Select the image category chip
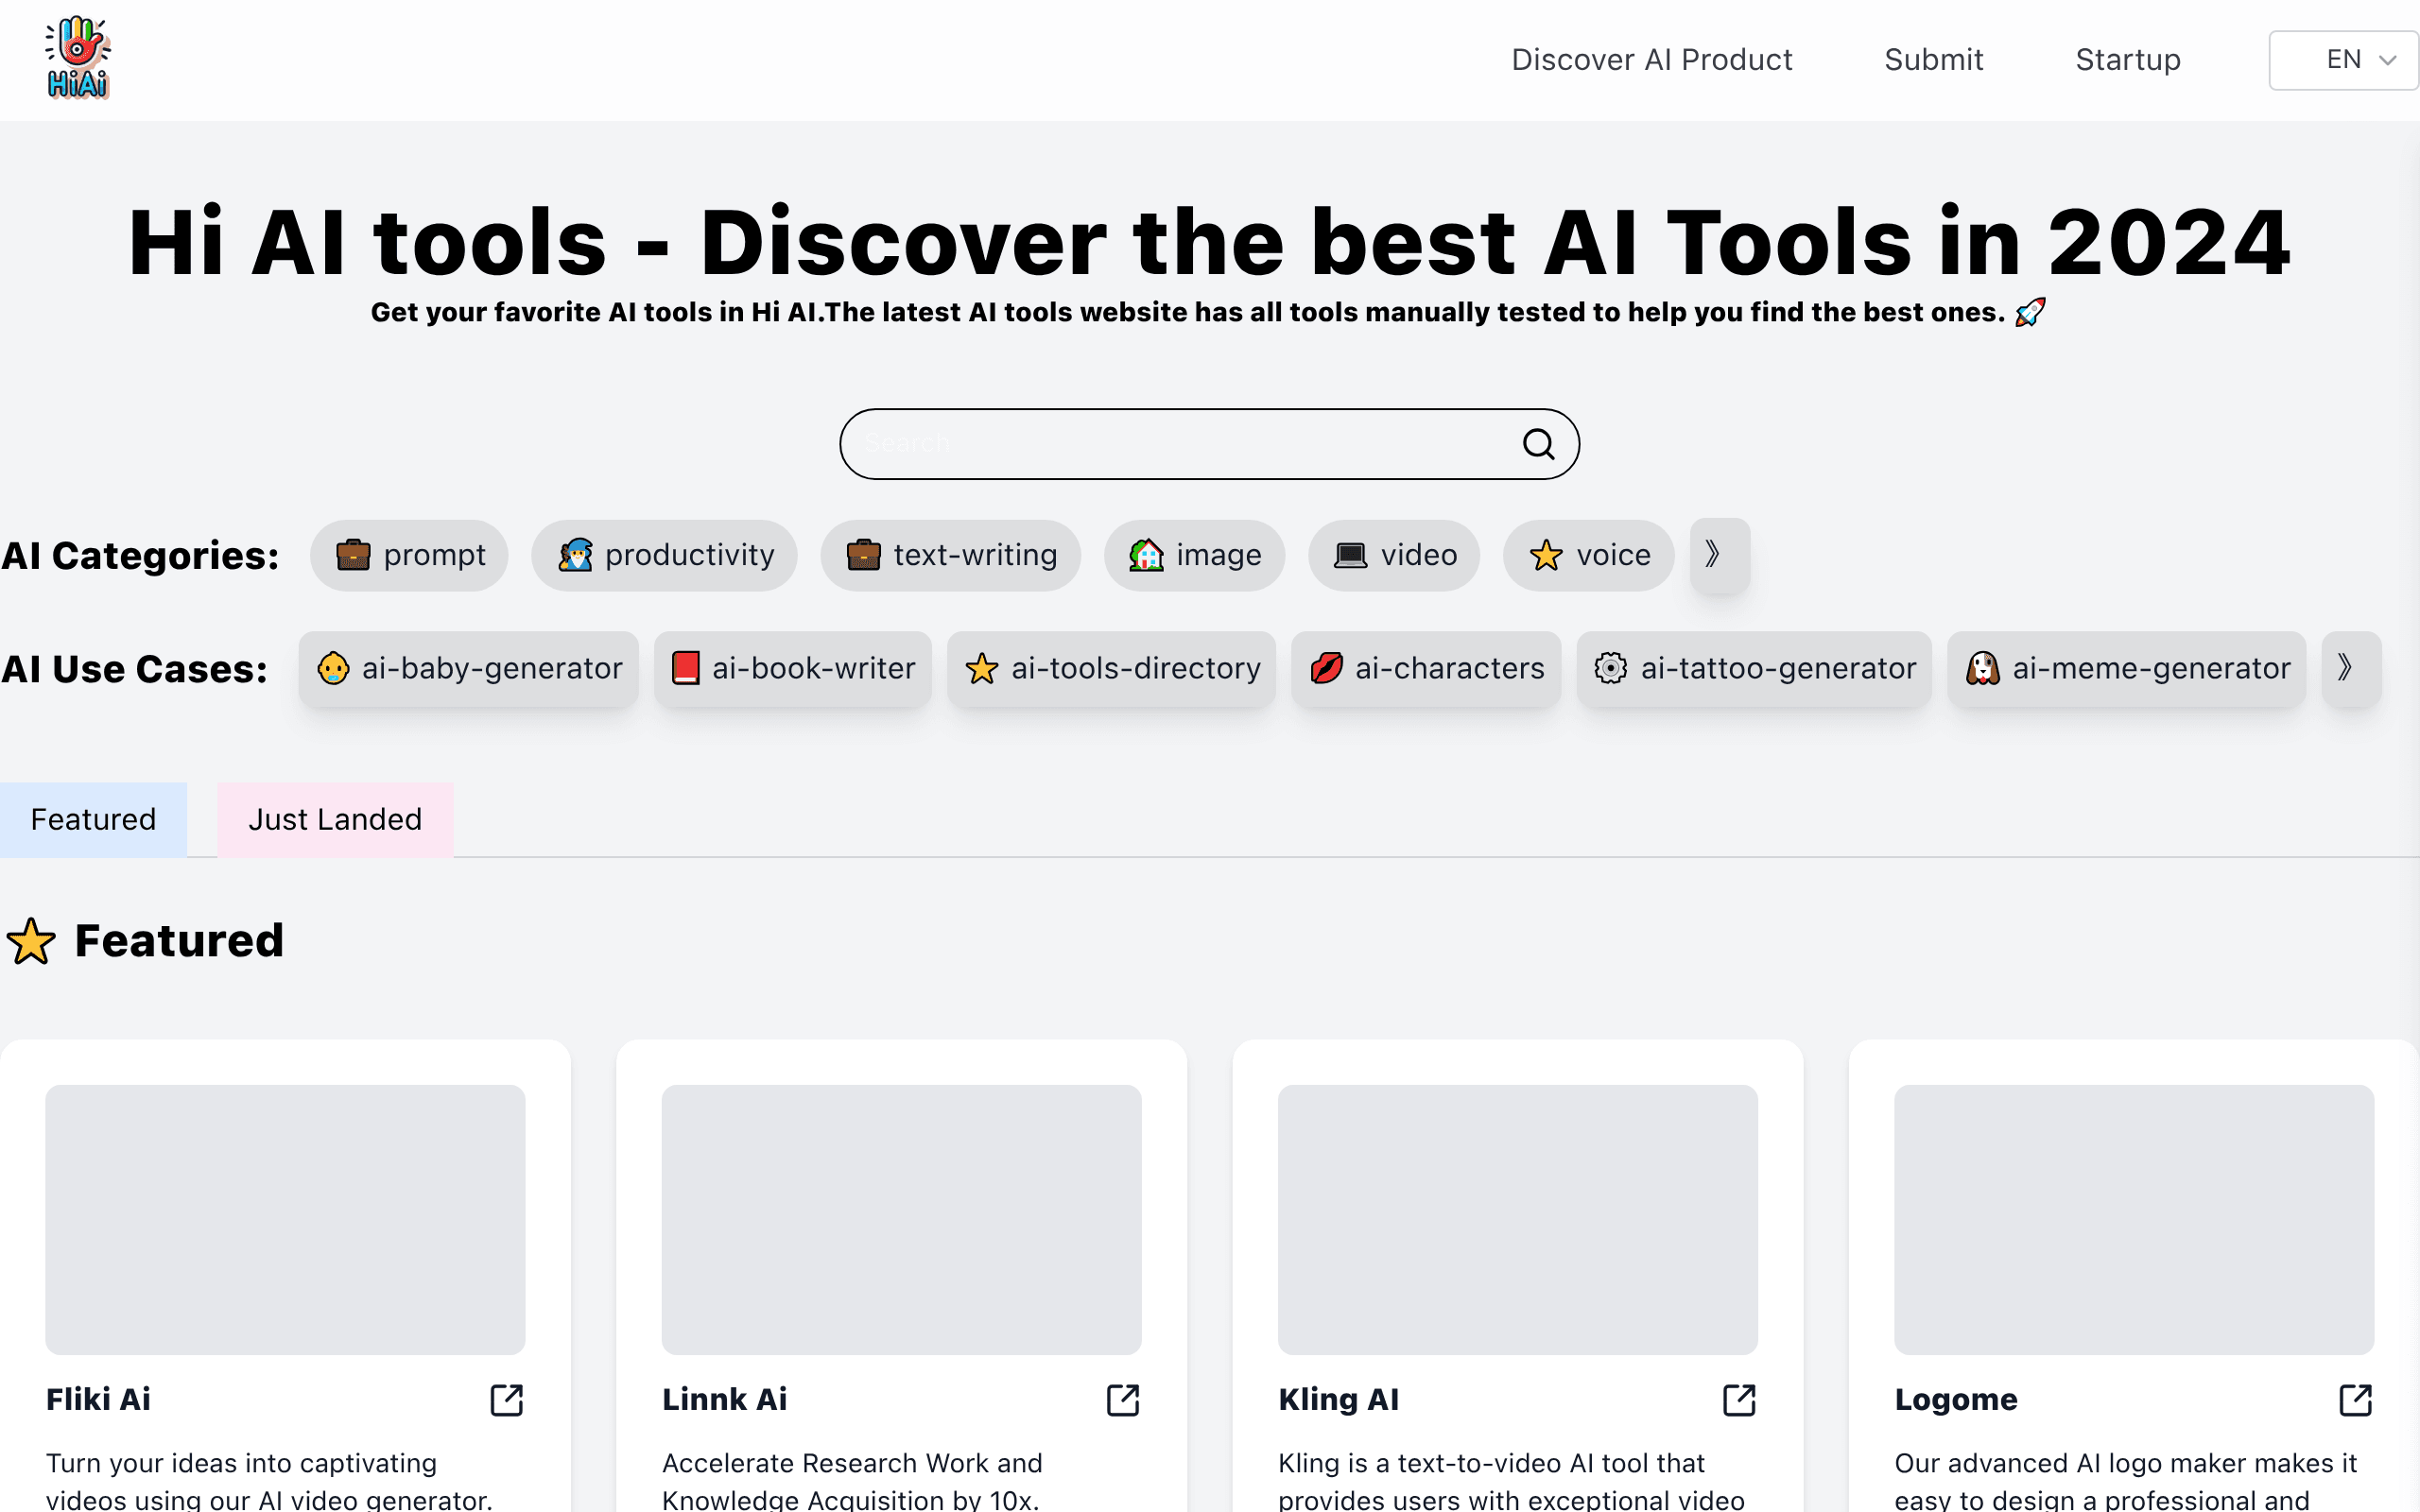 pyautogui.click(x=1194, y=555)
